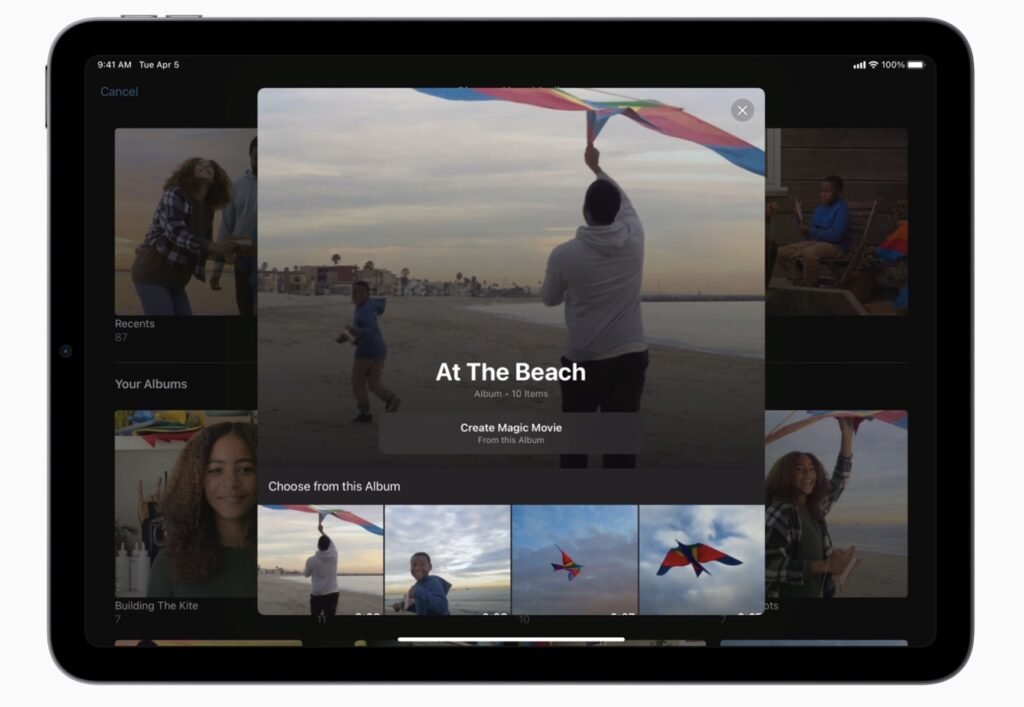Click the Album 10 Items subtitle
Screen dimensions: 1024x707
pos(511,394)
